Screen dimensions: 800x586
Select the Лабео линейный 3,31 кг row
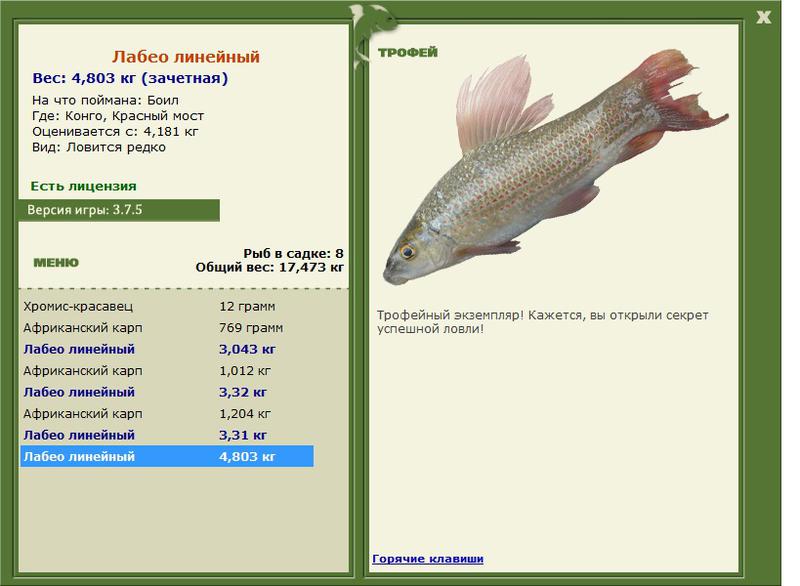(167, 435)
